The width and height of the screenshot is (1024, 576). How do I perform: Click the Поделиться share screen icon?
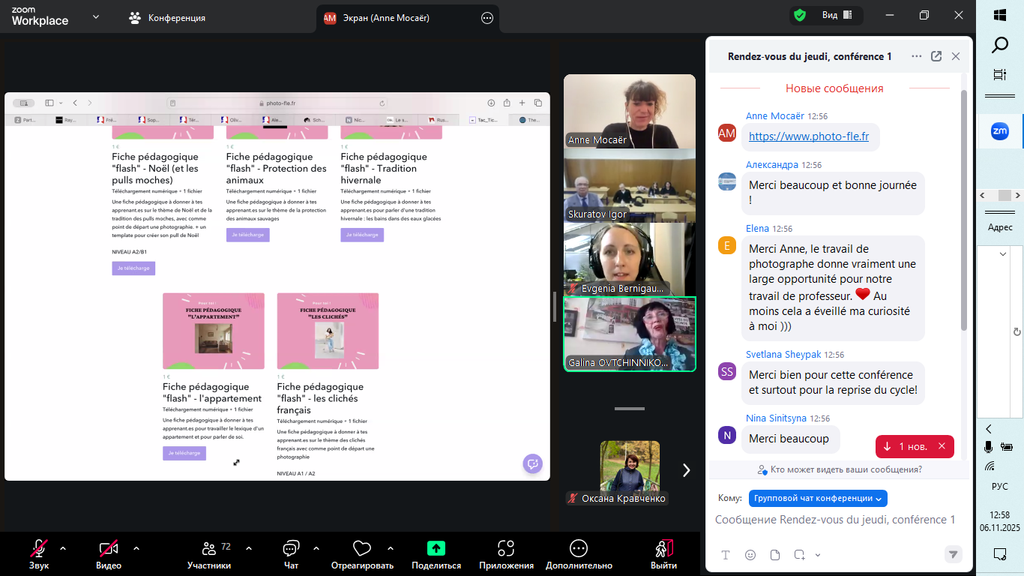click(436, 549)
